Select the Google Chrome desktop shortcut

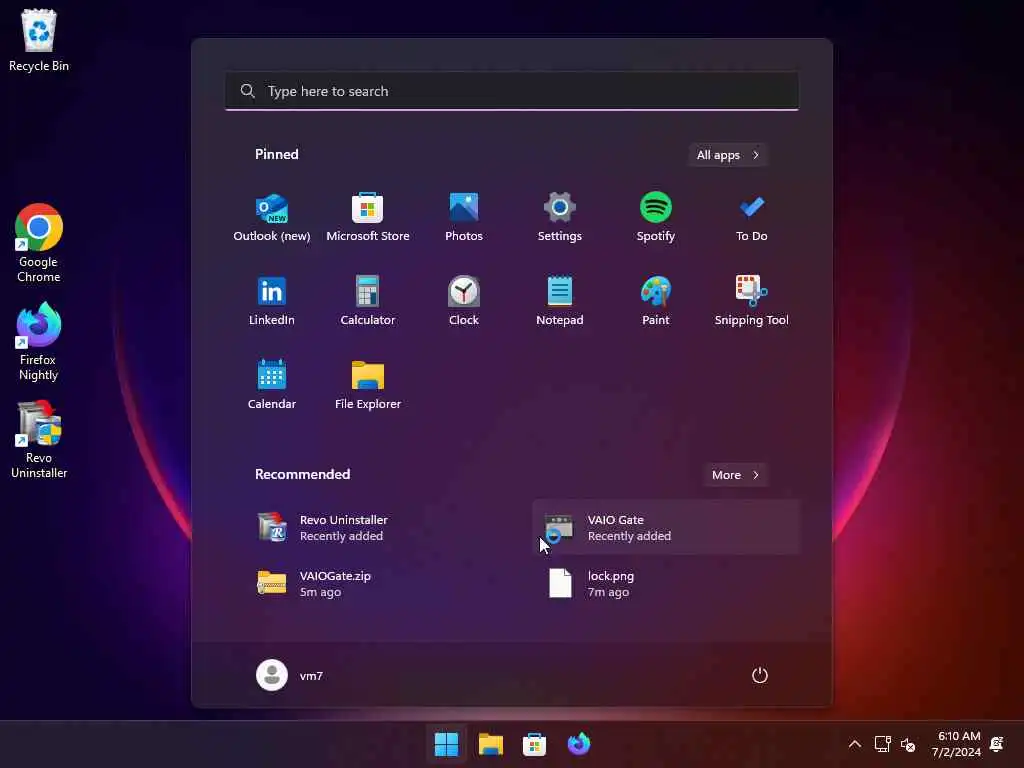(x=39, y=243)
